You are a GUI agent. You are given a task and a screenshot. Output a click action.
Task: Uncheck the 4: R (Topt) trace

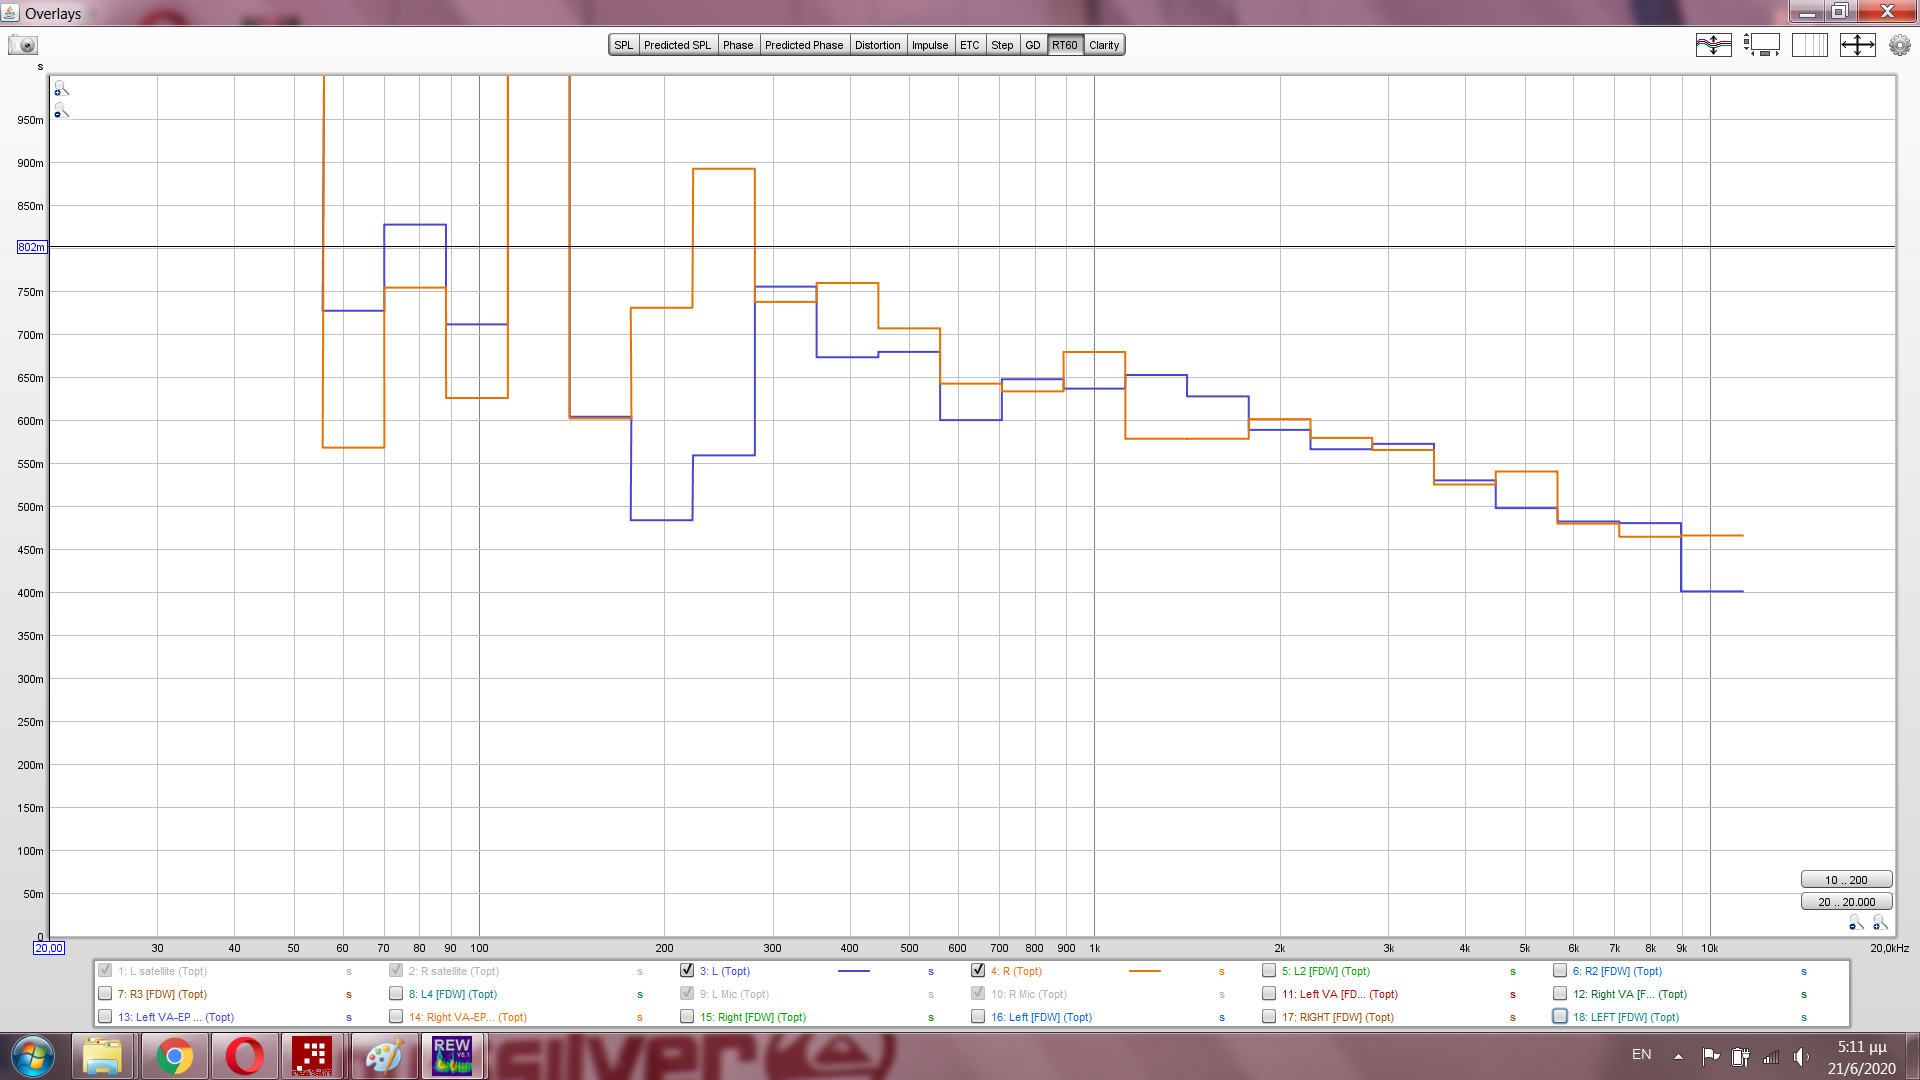click(x=978, y=971)
